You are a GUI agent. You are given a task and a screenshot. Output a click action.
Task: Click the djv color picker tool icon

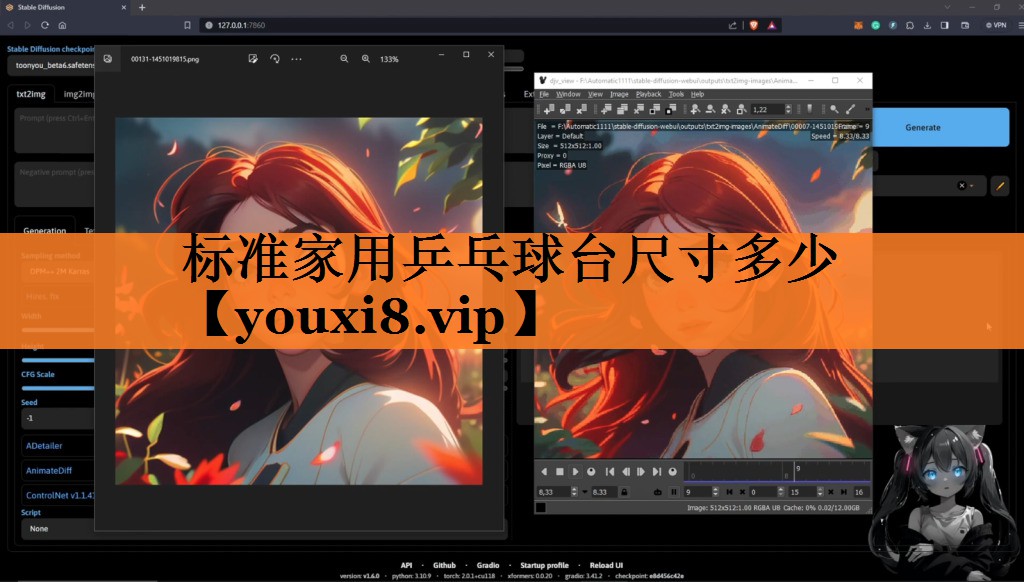[850, 109]
